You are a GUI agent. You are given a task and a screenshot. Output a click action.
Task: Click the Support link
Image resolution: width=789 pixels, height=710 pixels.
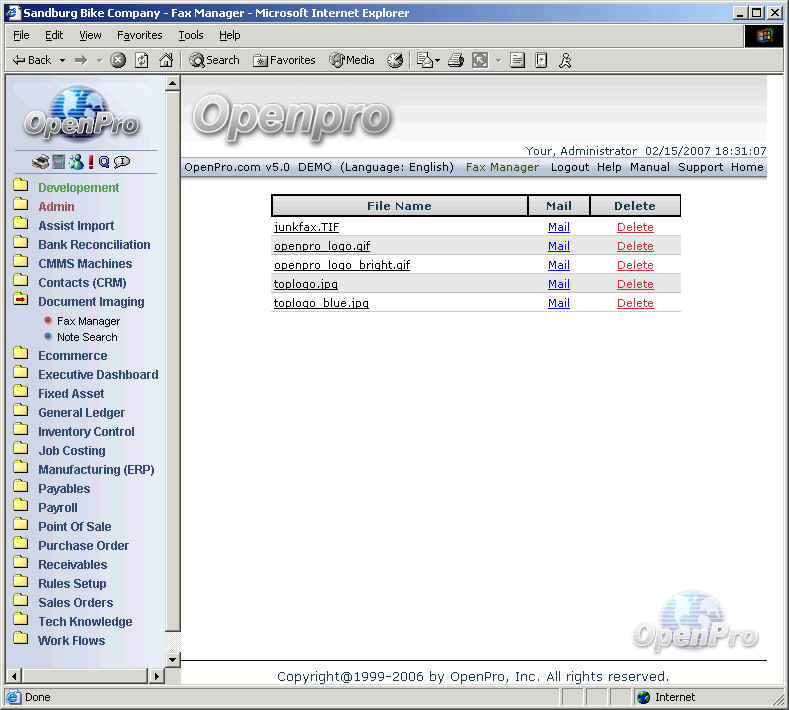(x=700, y=167)
